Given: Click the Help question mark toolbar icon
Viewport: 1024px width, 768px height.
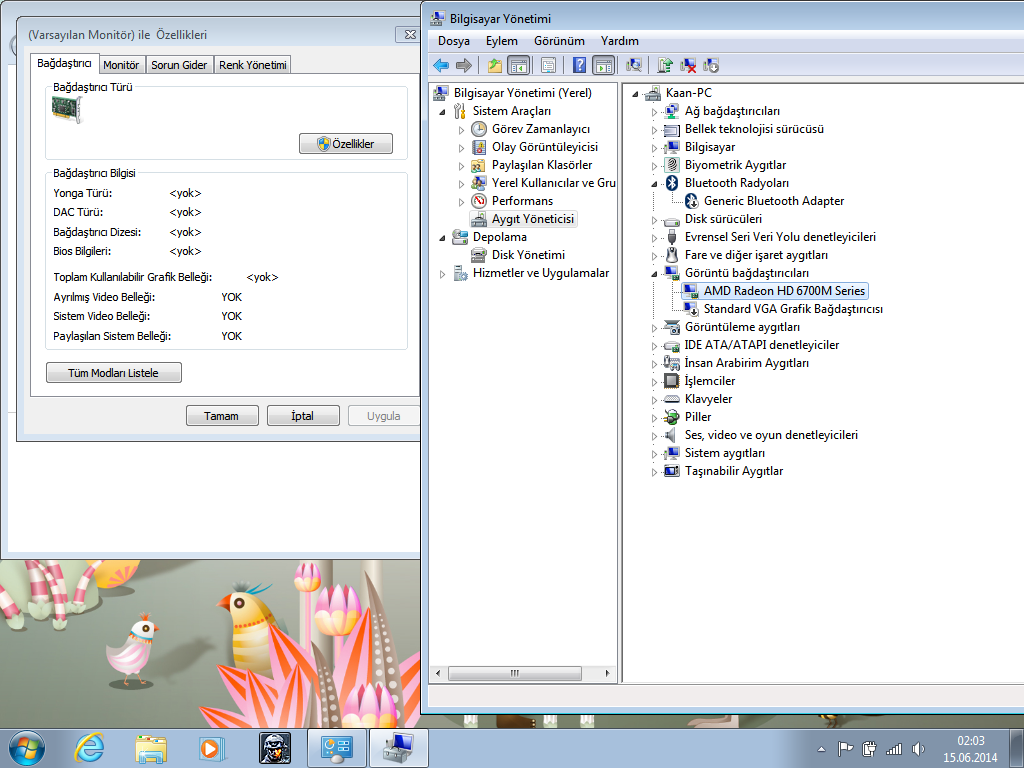Looking at the screenshot, I should (579, 65).
